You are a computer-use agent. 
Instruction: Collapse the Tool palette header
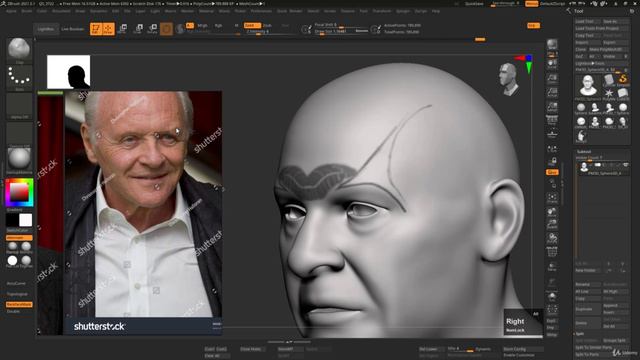pyautogui.click(x=579, y=11)
